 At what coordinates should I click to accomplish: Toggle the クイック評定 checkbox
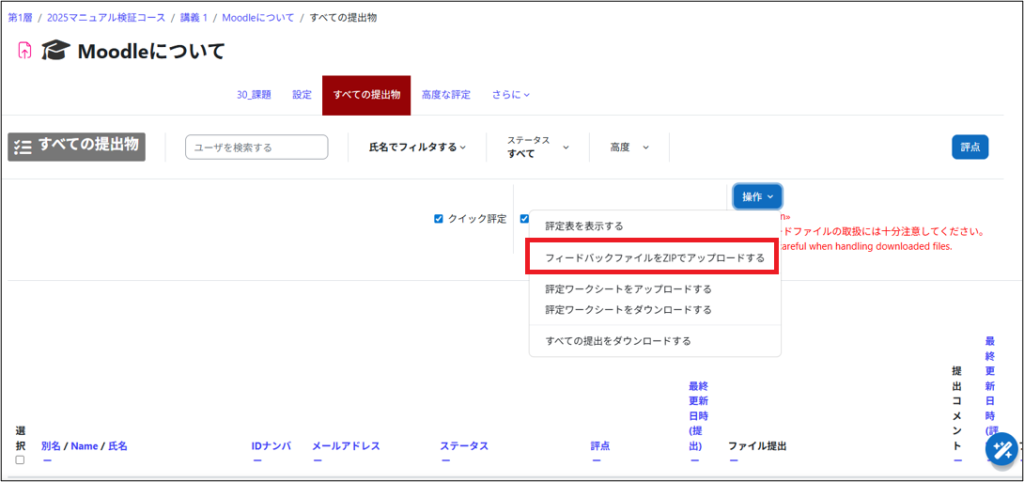[x=438, y=219]
